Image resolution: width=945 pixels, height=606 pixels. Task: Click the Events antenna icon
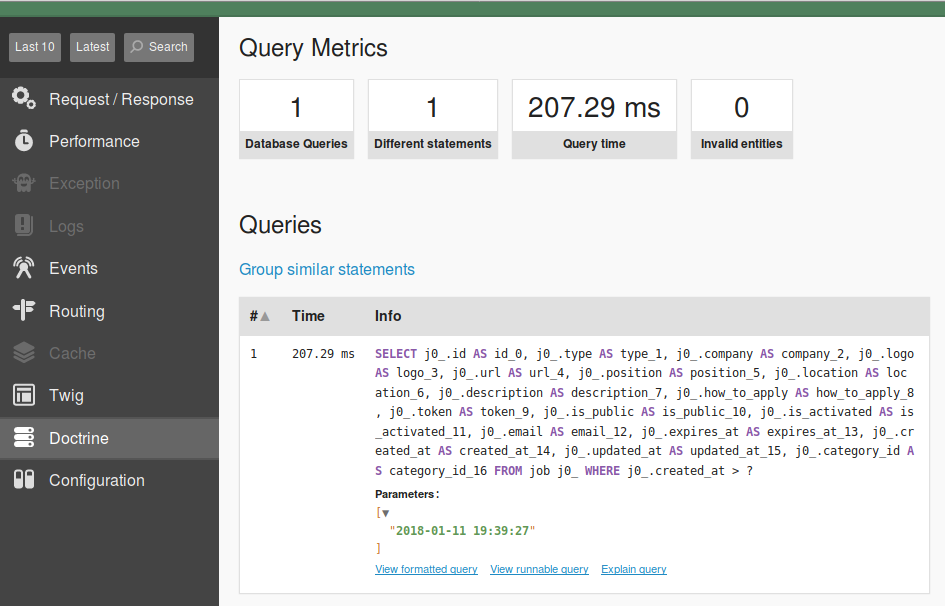[x=24, y=268]
